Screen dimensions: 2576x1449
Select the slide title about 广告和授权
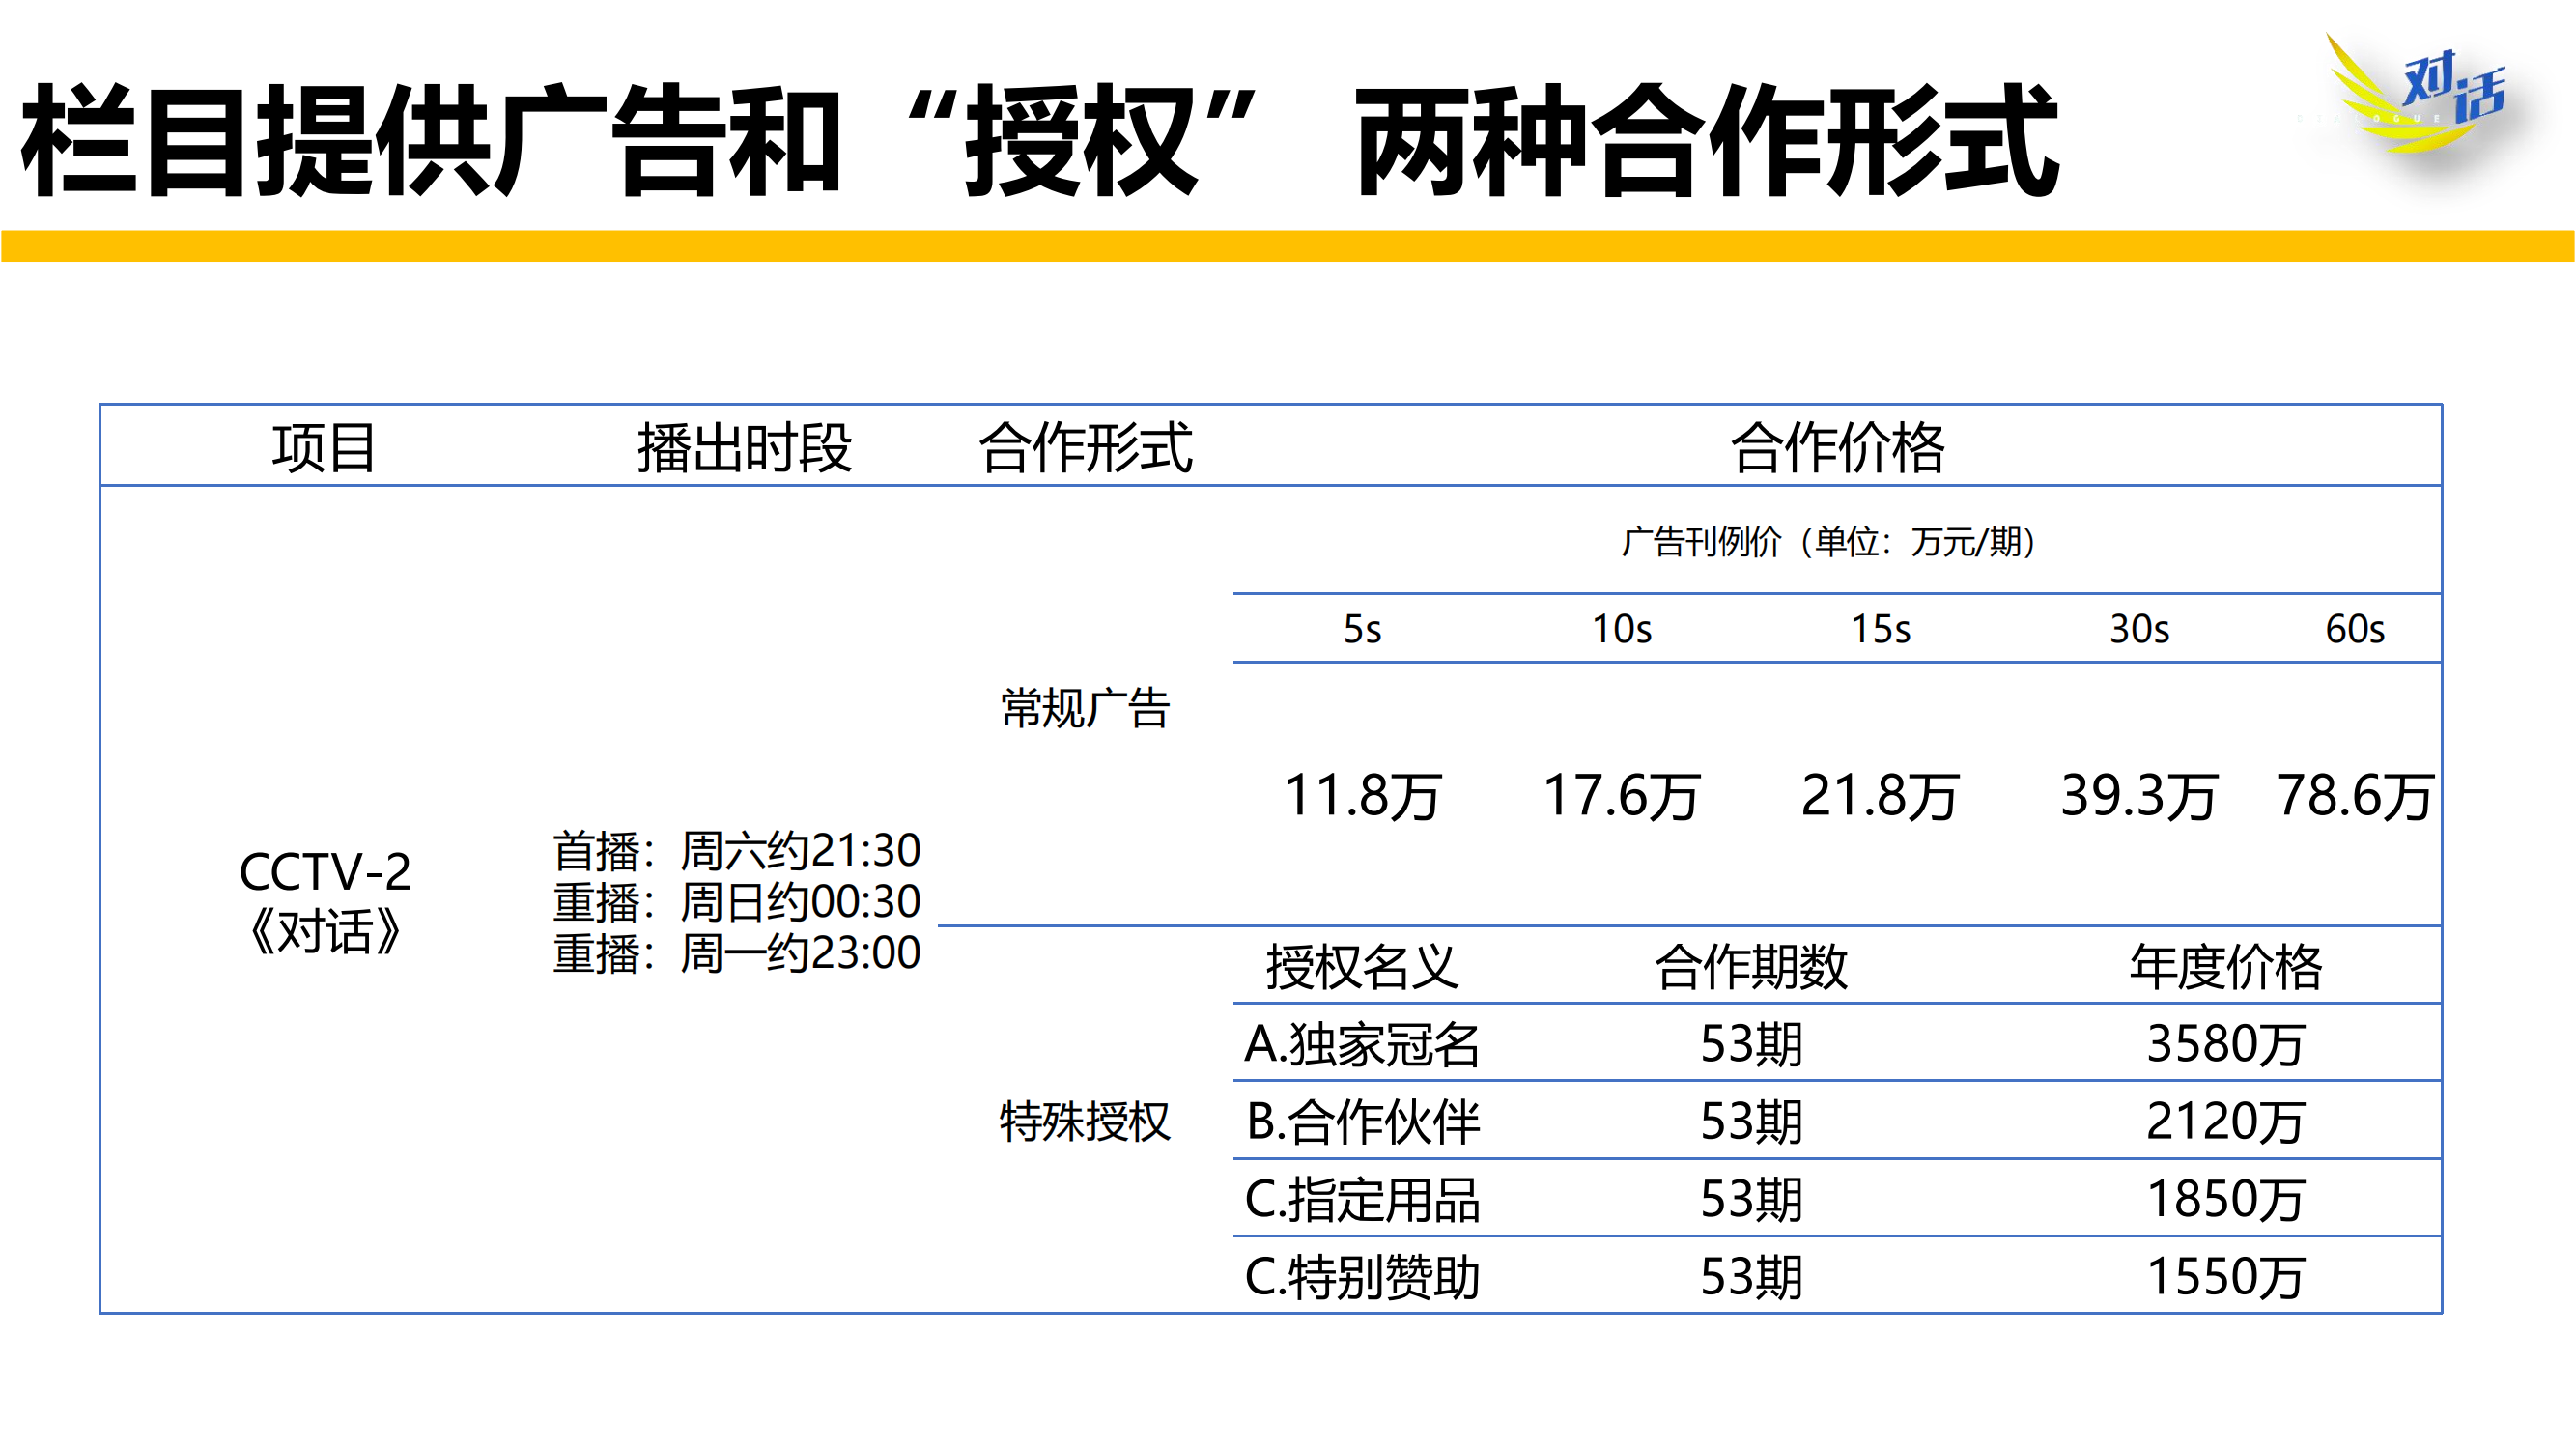pyautogui.click(x=1040, y=141)
